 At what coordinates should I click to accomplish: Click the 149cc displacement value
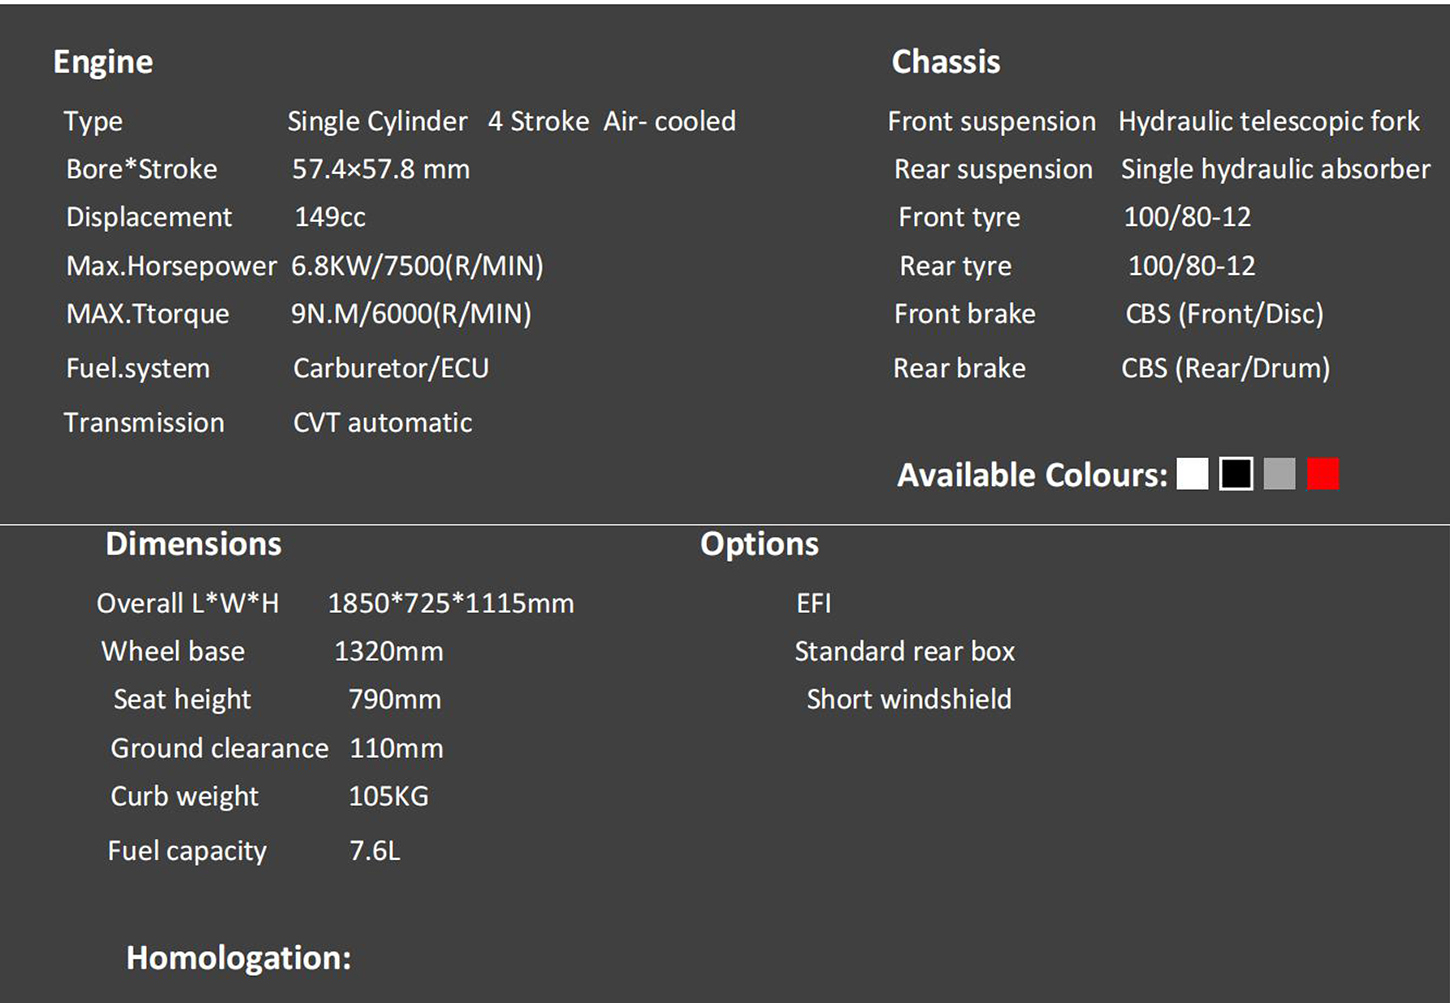(330, 217)
